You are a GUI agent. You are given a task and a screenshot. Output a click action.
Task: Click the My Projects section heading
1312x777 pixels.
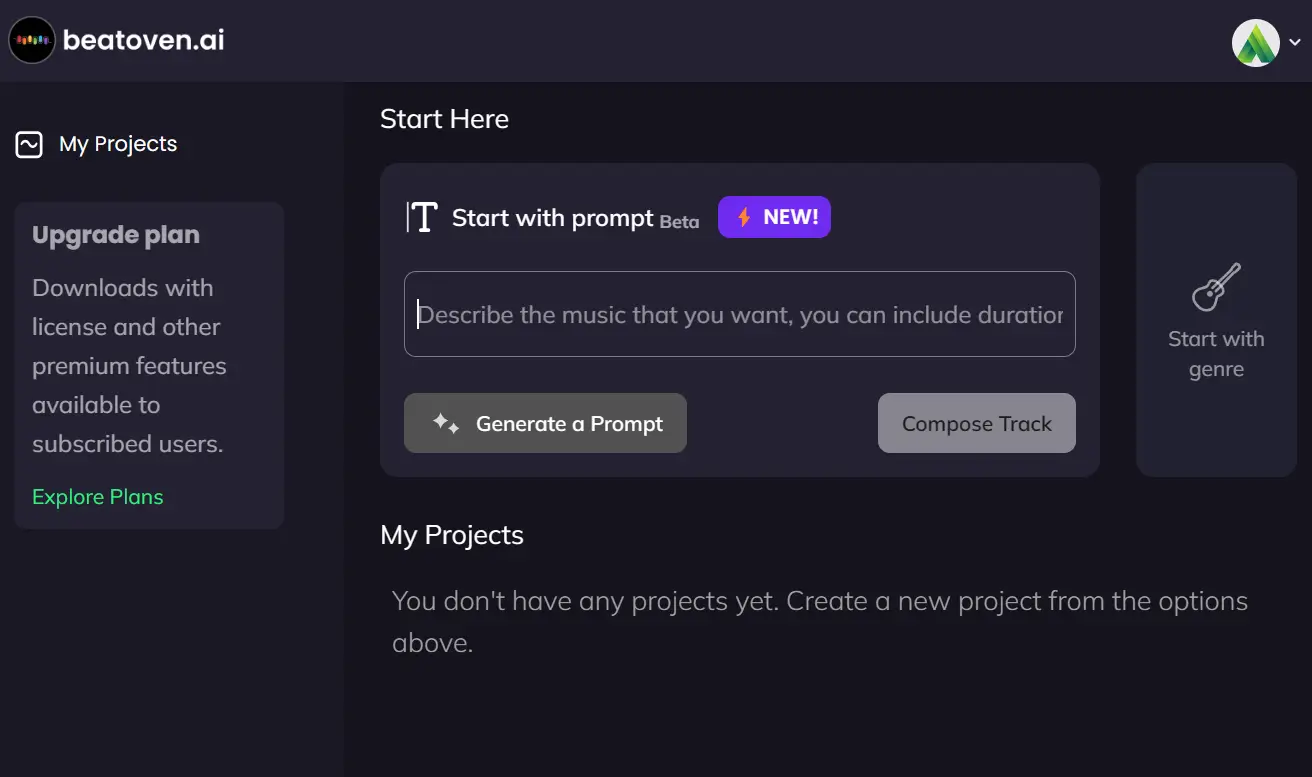[452, 535]
